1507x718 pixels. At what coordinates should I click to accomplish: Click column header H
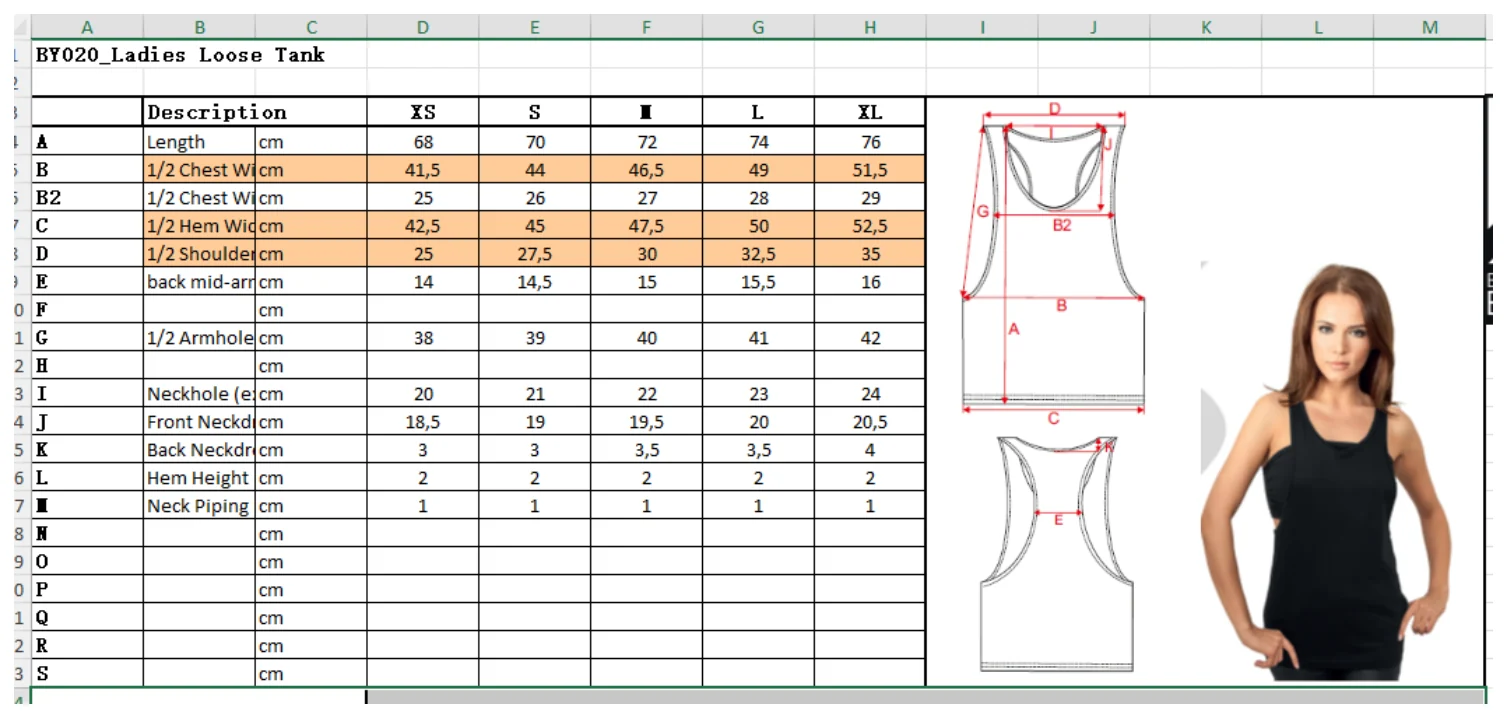coord(870,27)
